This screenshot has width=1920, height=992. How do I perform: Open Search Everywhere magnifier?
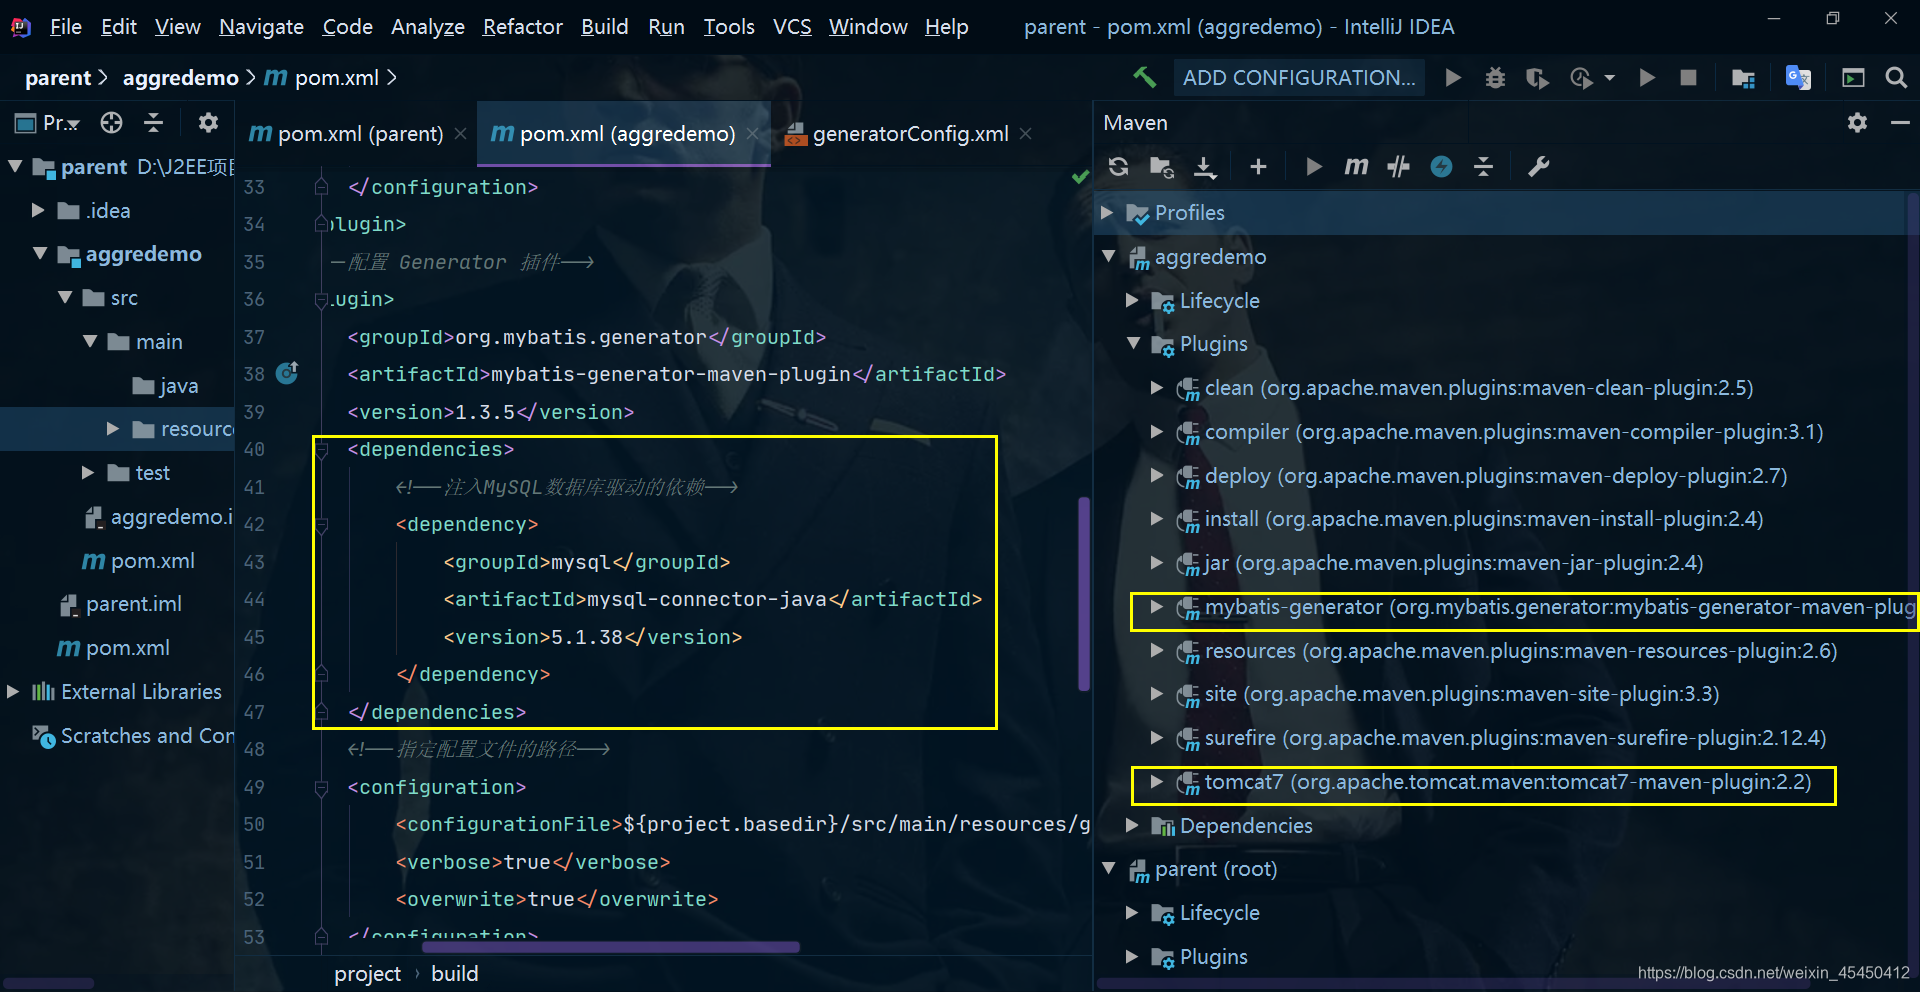1895,78
